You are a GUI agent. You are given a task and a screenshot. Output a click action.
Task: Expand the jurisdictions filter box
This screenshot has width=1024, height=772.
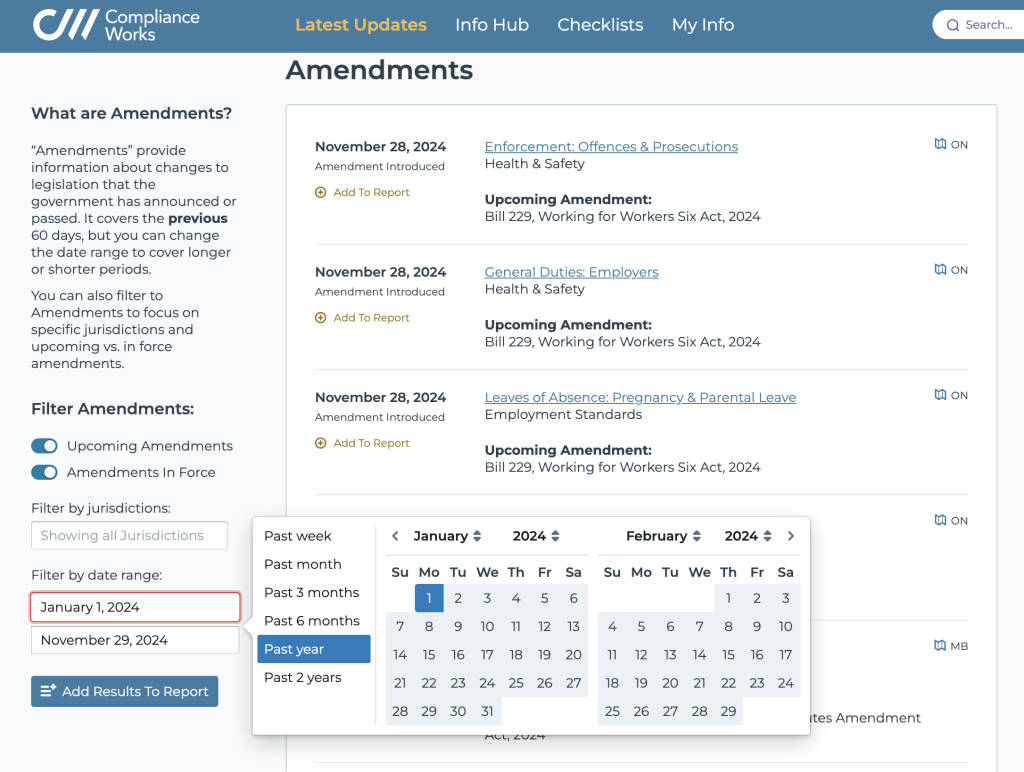point(129,535)
